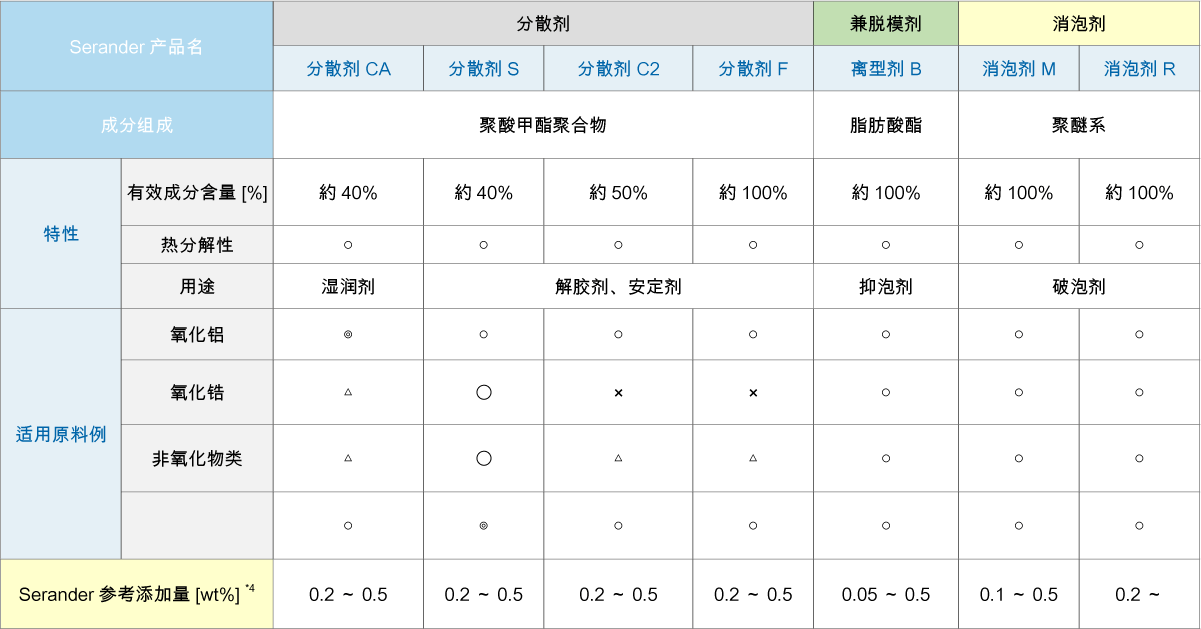Click the large circle in the 氧化锆 row
This screenshot has height=629, width=1201.
tap(484, 393)
